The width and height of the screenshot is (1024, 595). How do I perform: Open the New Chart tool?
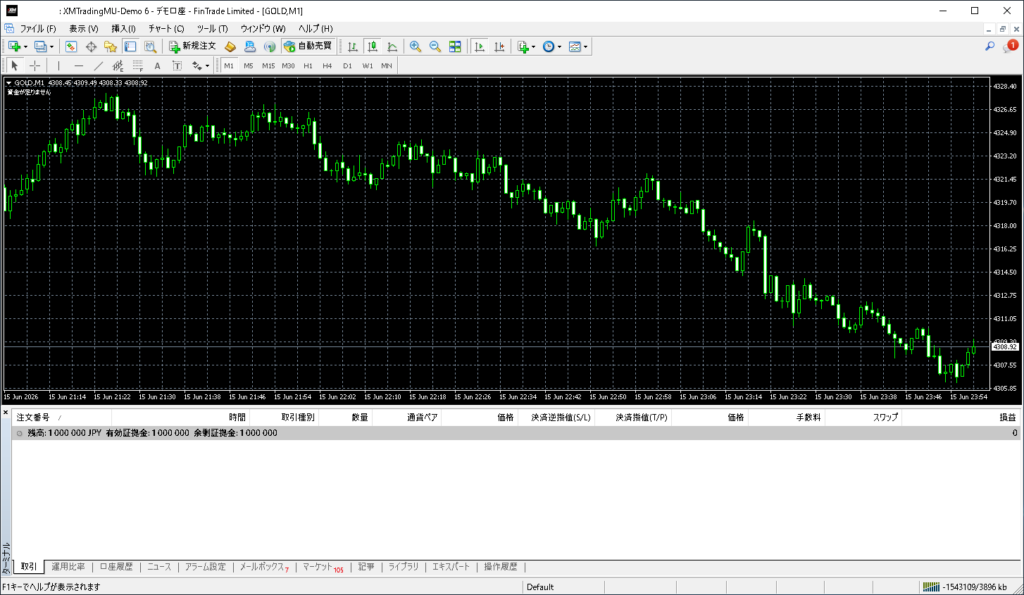point(14,46)
